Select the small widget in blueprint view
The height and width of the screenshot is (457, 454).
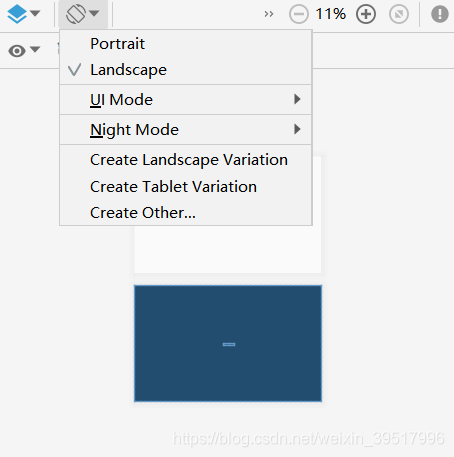click(229, 344)
